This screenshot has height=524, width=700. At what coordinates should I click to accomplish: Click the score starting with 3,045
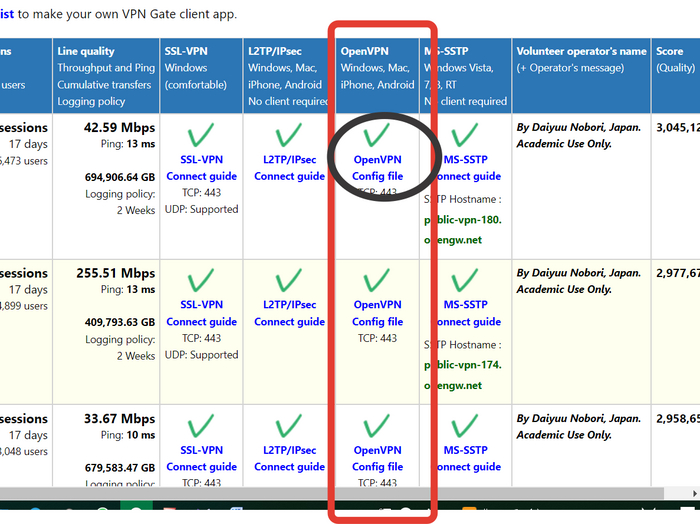tap(678, 128)
